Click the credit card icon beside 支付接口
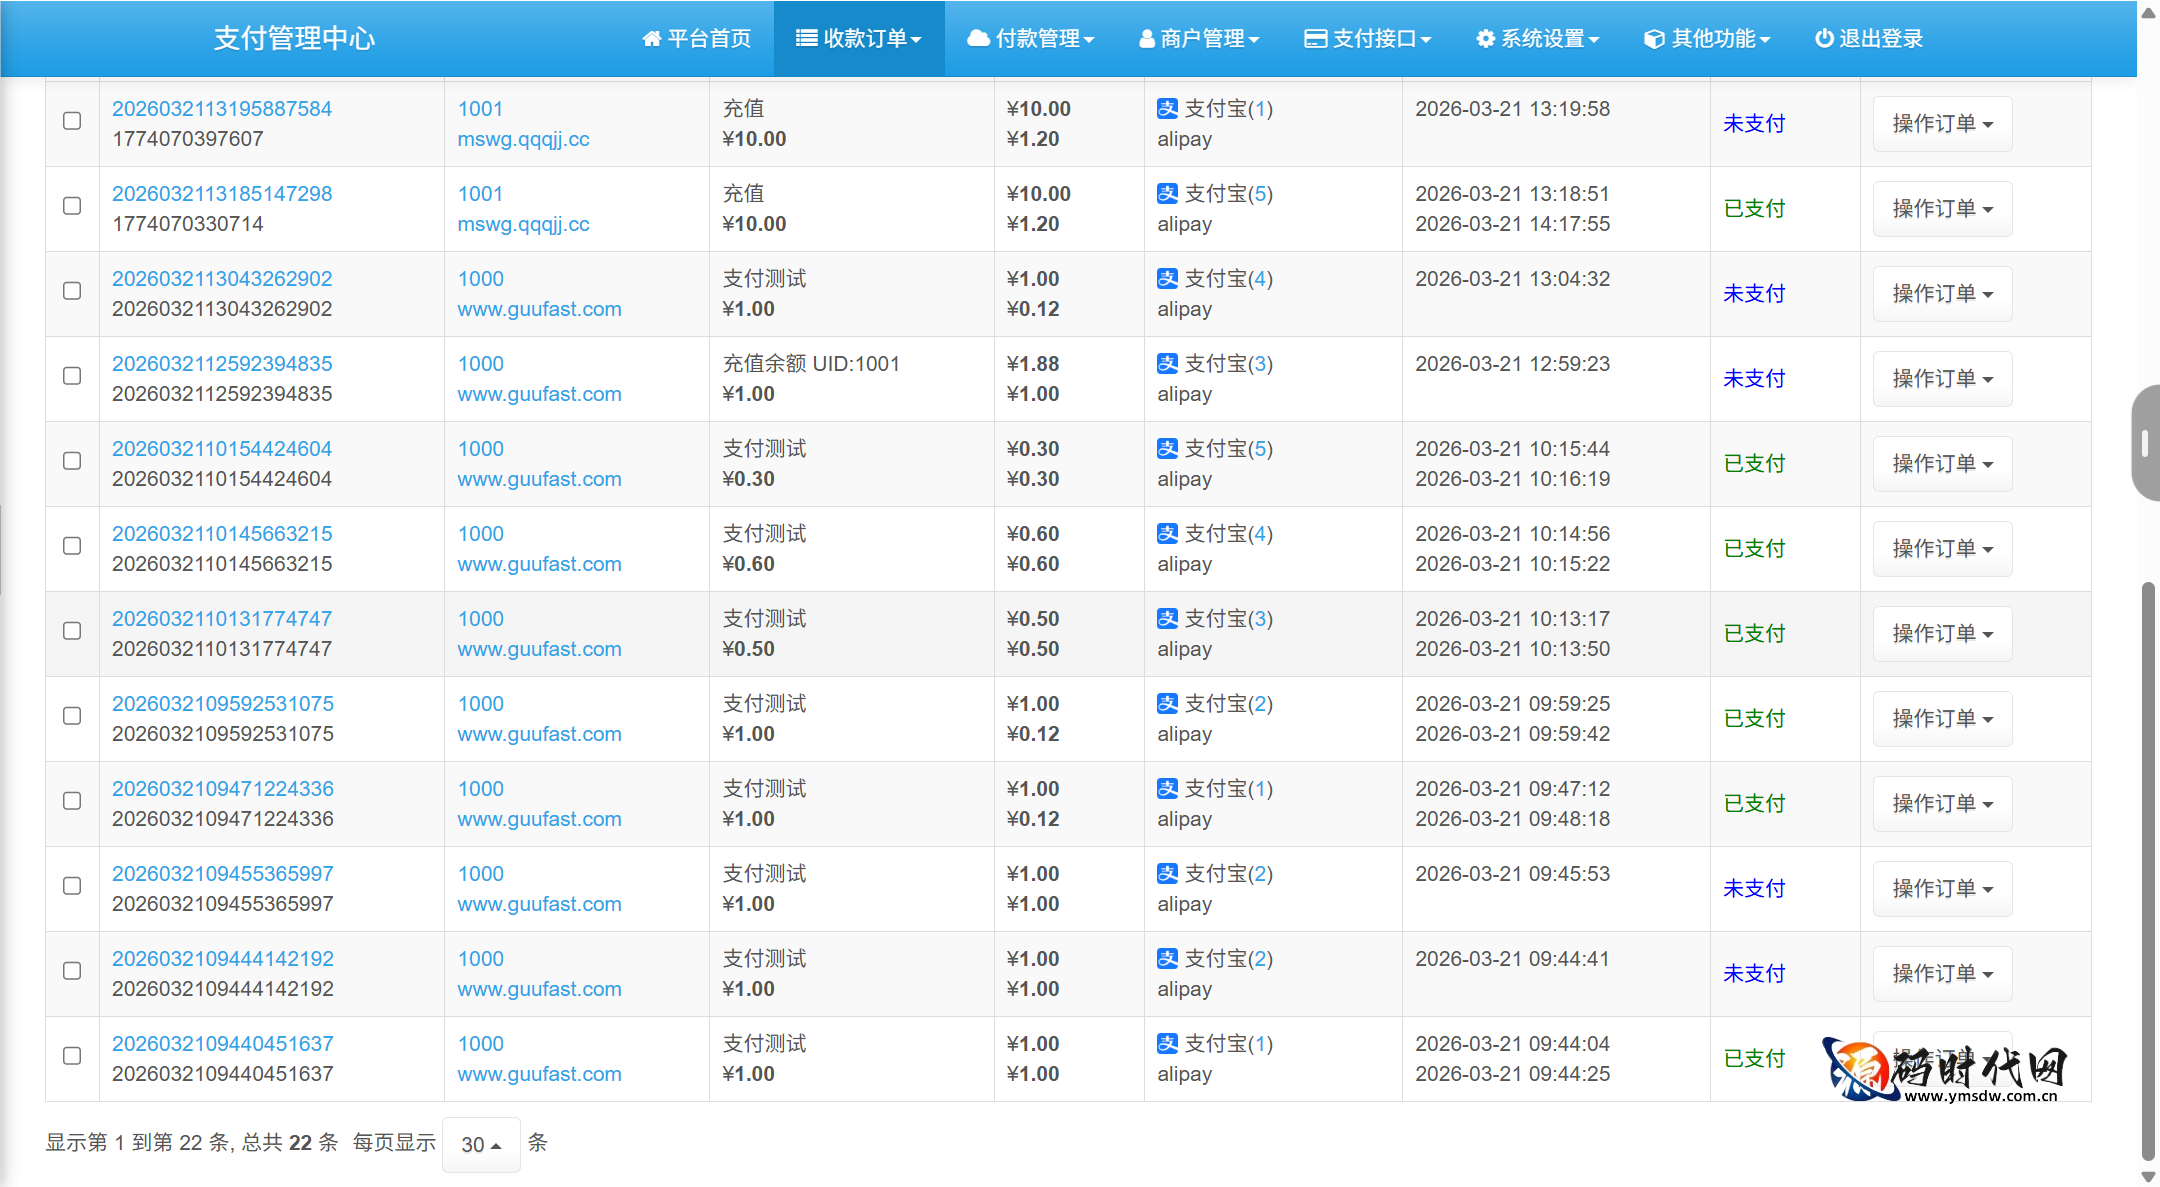This screenshot has width=2160, height=1187. [x=1315, y=39]
